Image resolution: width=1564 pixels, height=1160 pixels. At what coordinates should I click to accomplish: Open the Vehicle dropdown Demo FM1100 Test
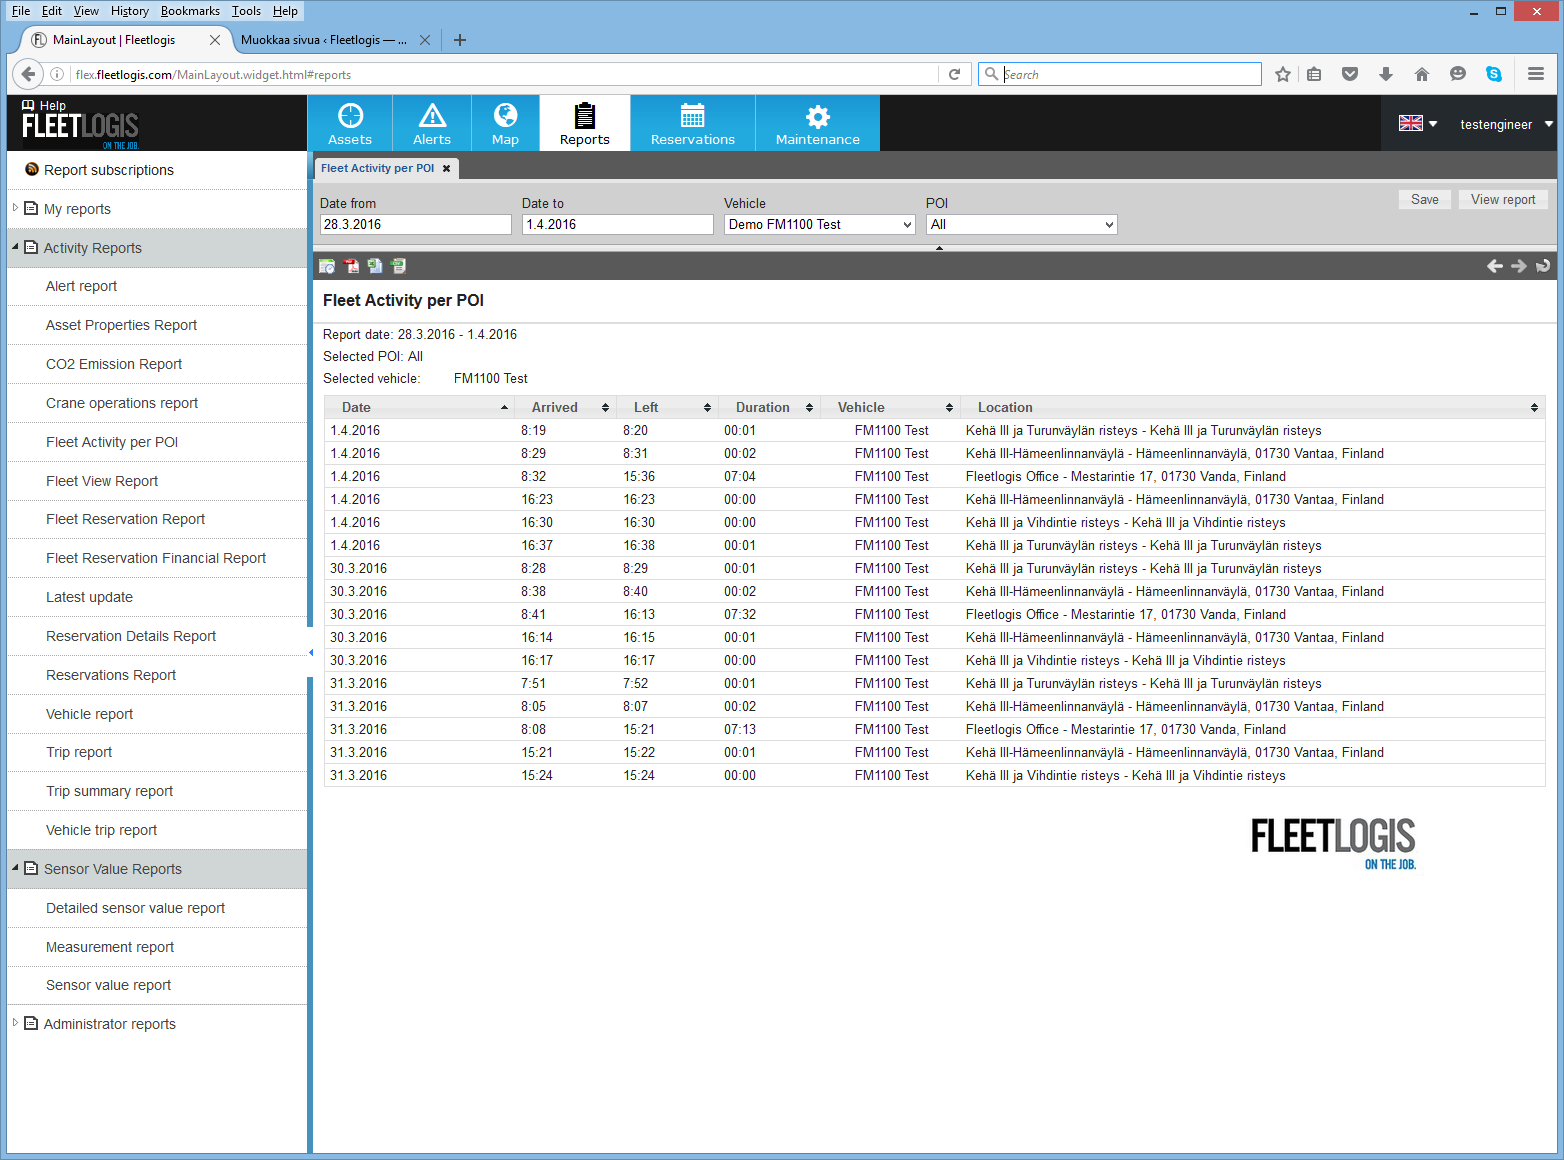[820, 225]
